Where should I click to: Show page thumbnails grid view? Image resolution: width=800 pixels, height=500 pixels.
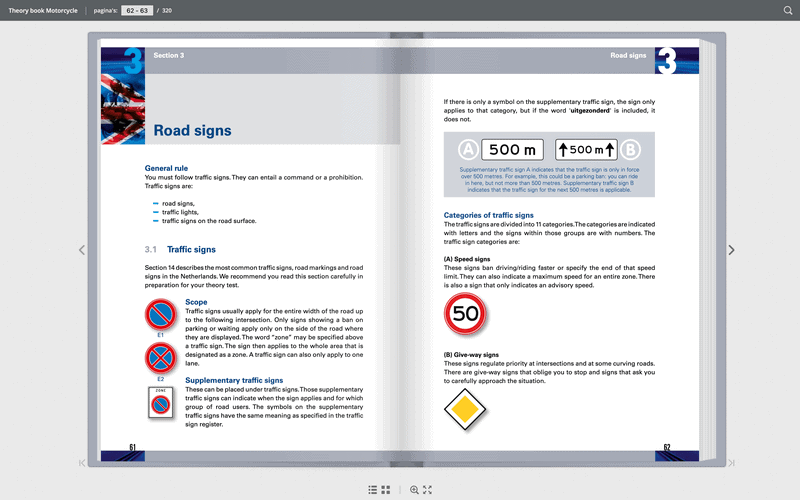click(x=386, y=490)
